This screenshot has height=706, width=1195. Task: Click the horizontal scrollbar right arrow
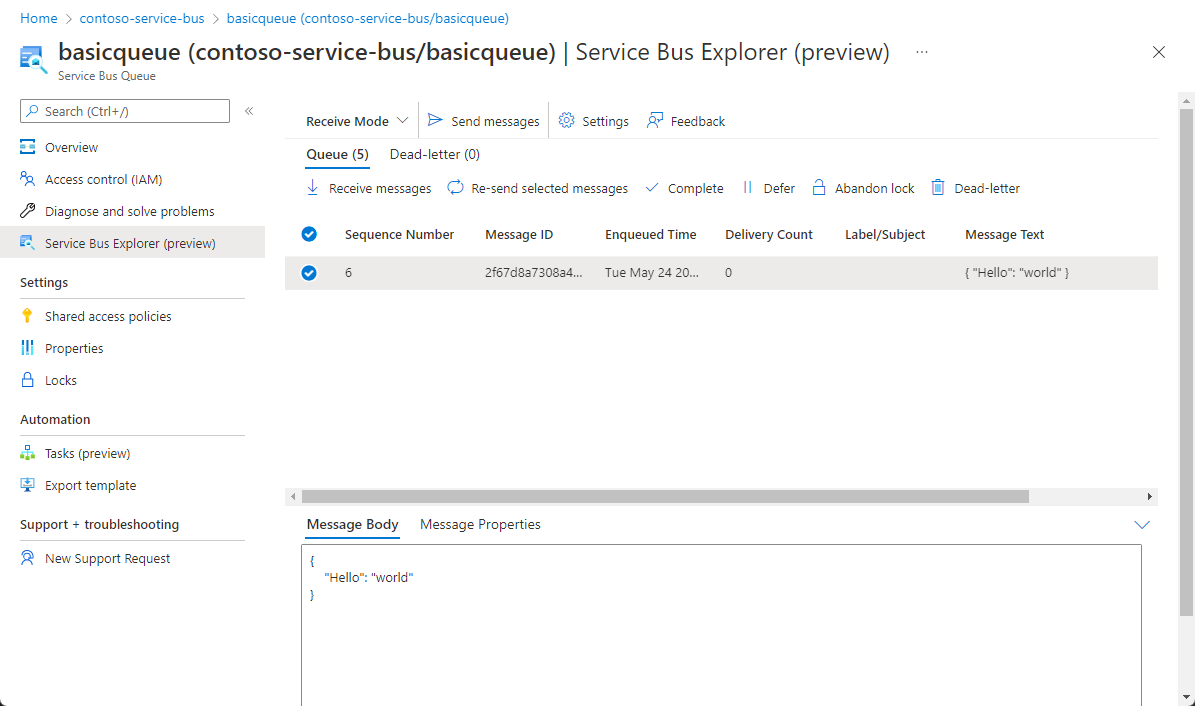click(1149, 496)
